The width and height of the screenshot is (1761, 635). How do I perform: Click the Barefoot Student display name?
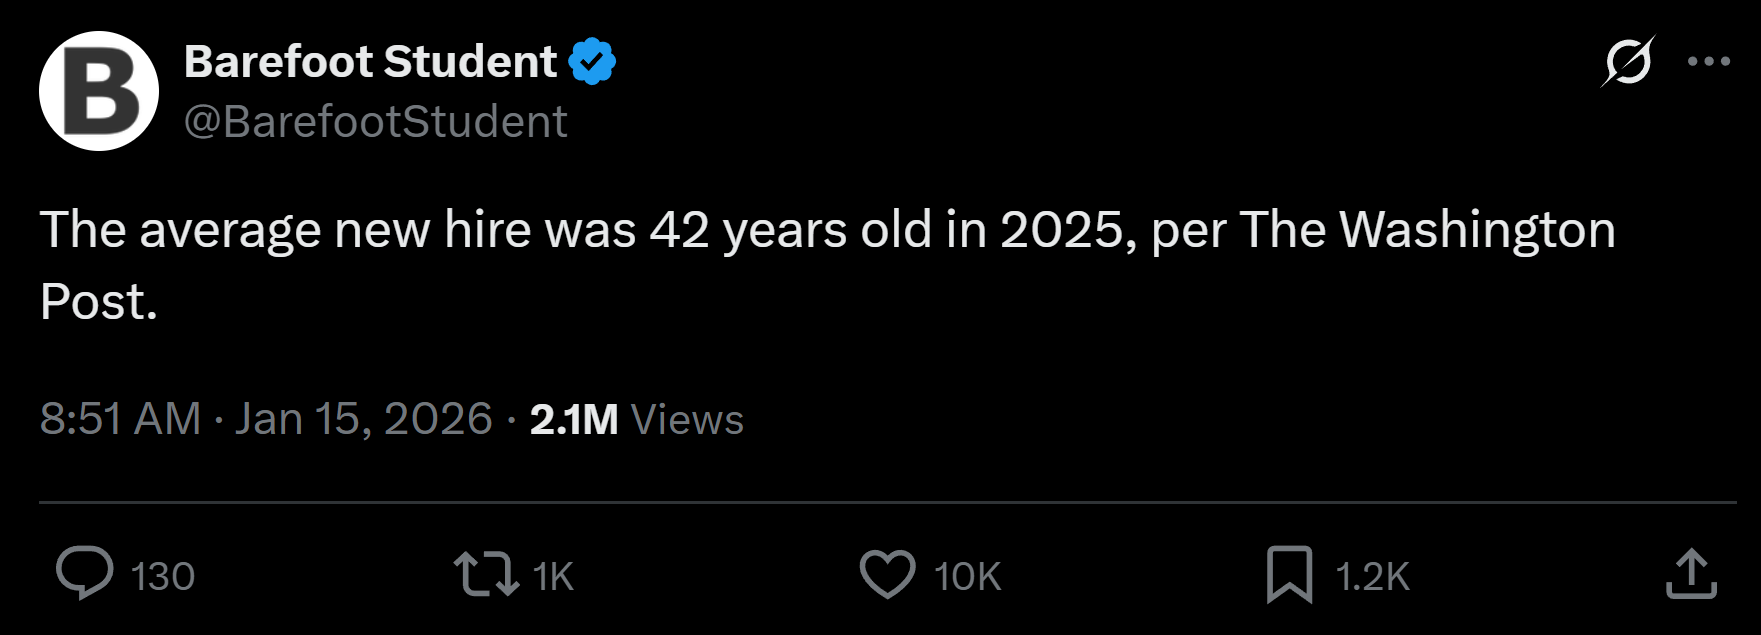click(370, 62)
